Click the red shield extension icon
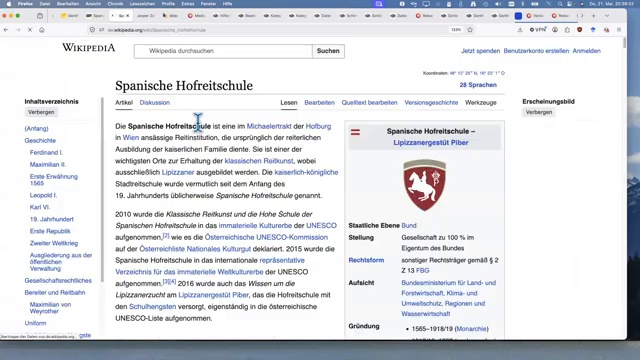Viewport: 640px width, 360px height. click(580, 30)
